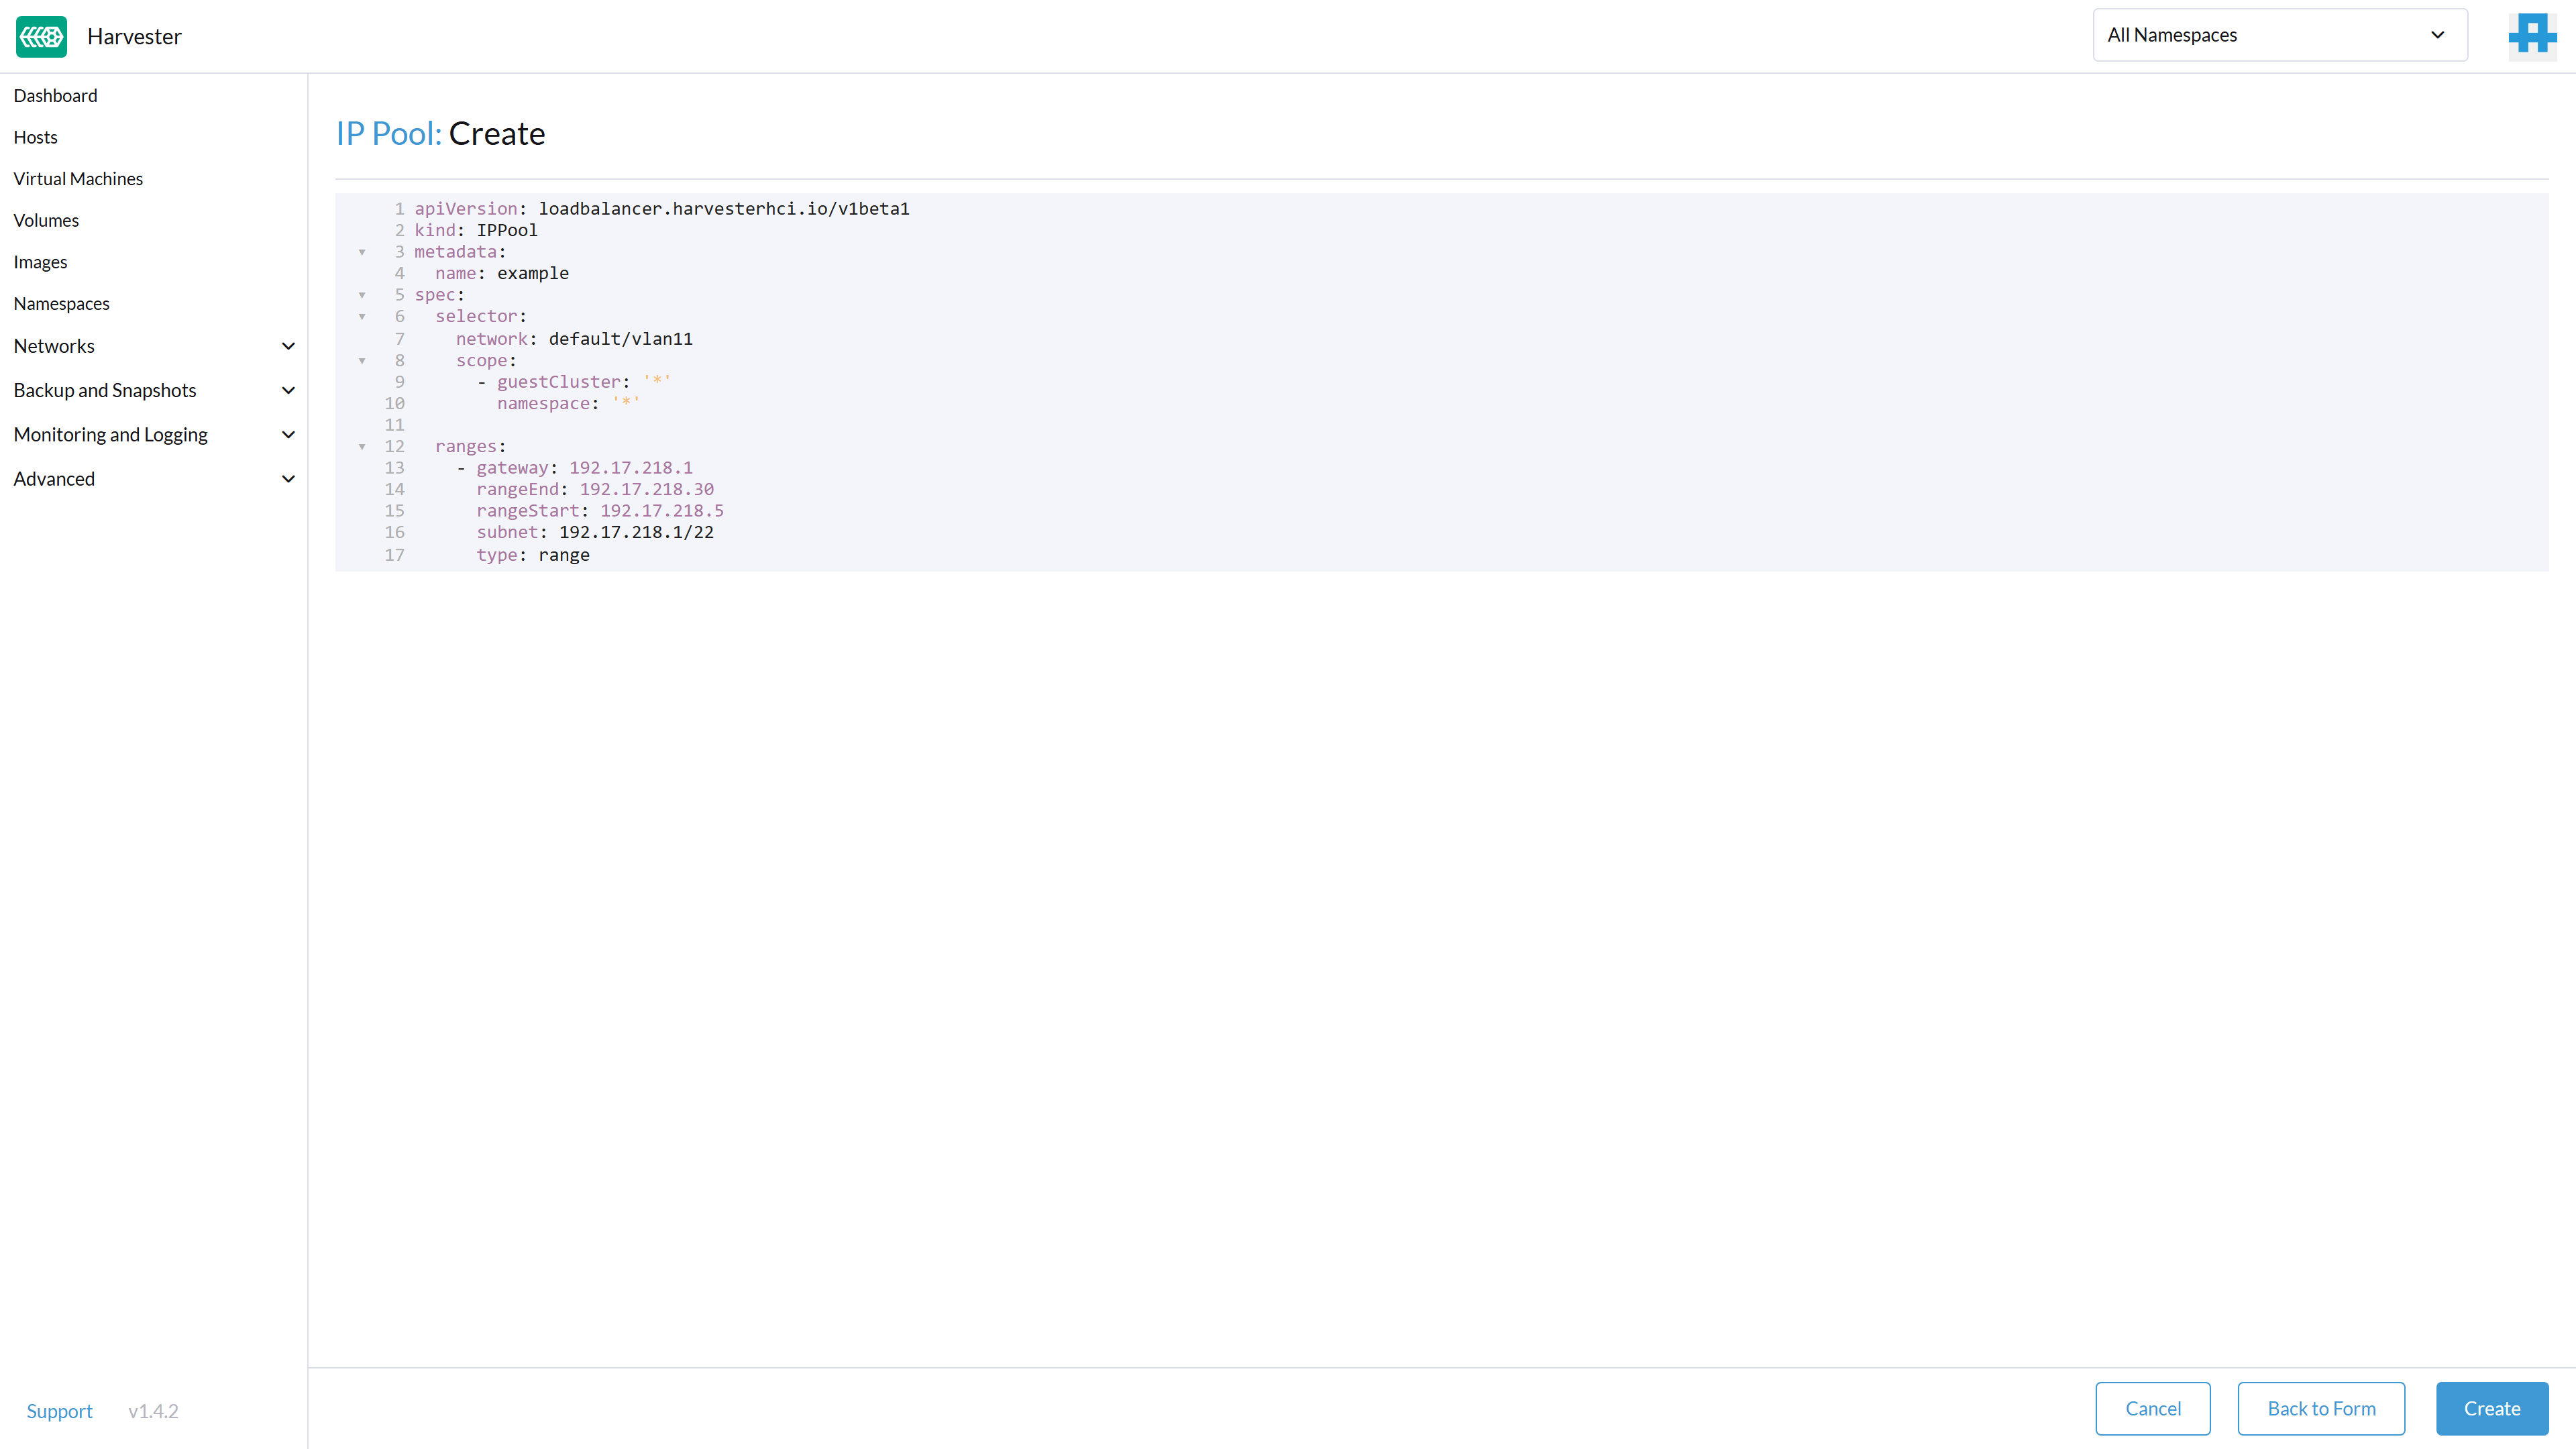The image size is (2576, 1449).
Task: Collapse the spec block fold arrow
Action: pos(362,295)
